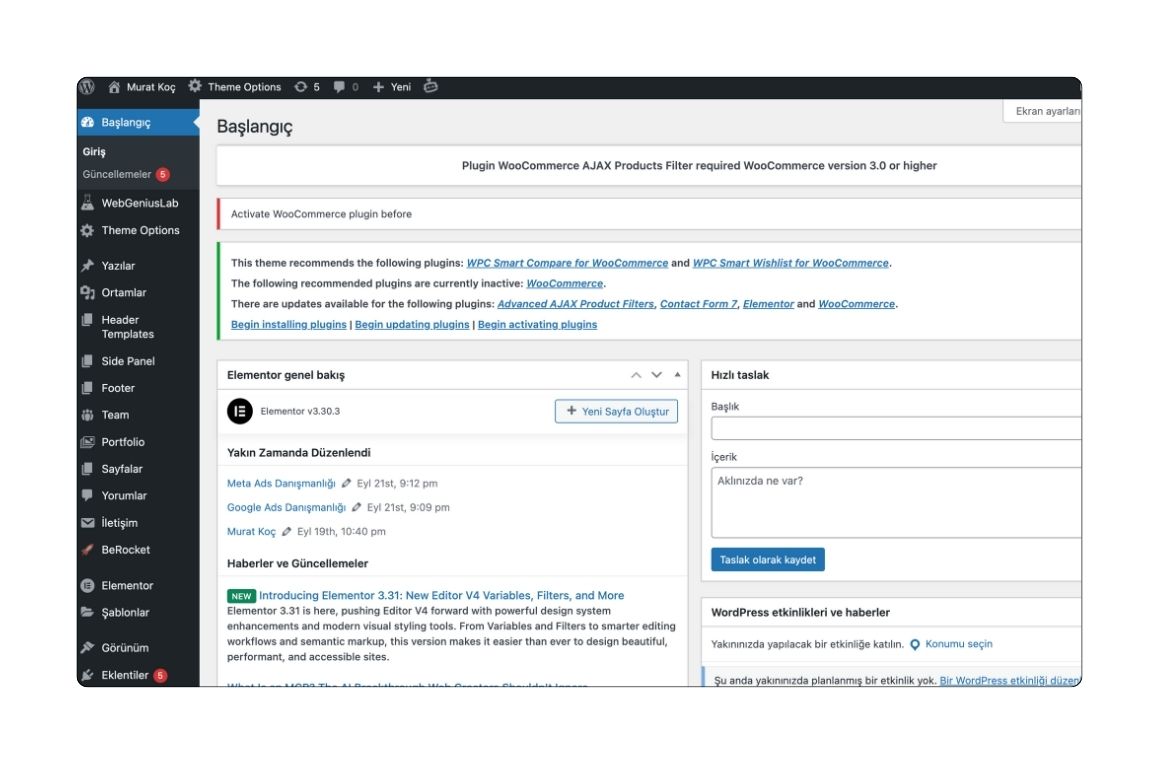
Task: Click the İletişim envelope icon
Action: pos(88,522)
